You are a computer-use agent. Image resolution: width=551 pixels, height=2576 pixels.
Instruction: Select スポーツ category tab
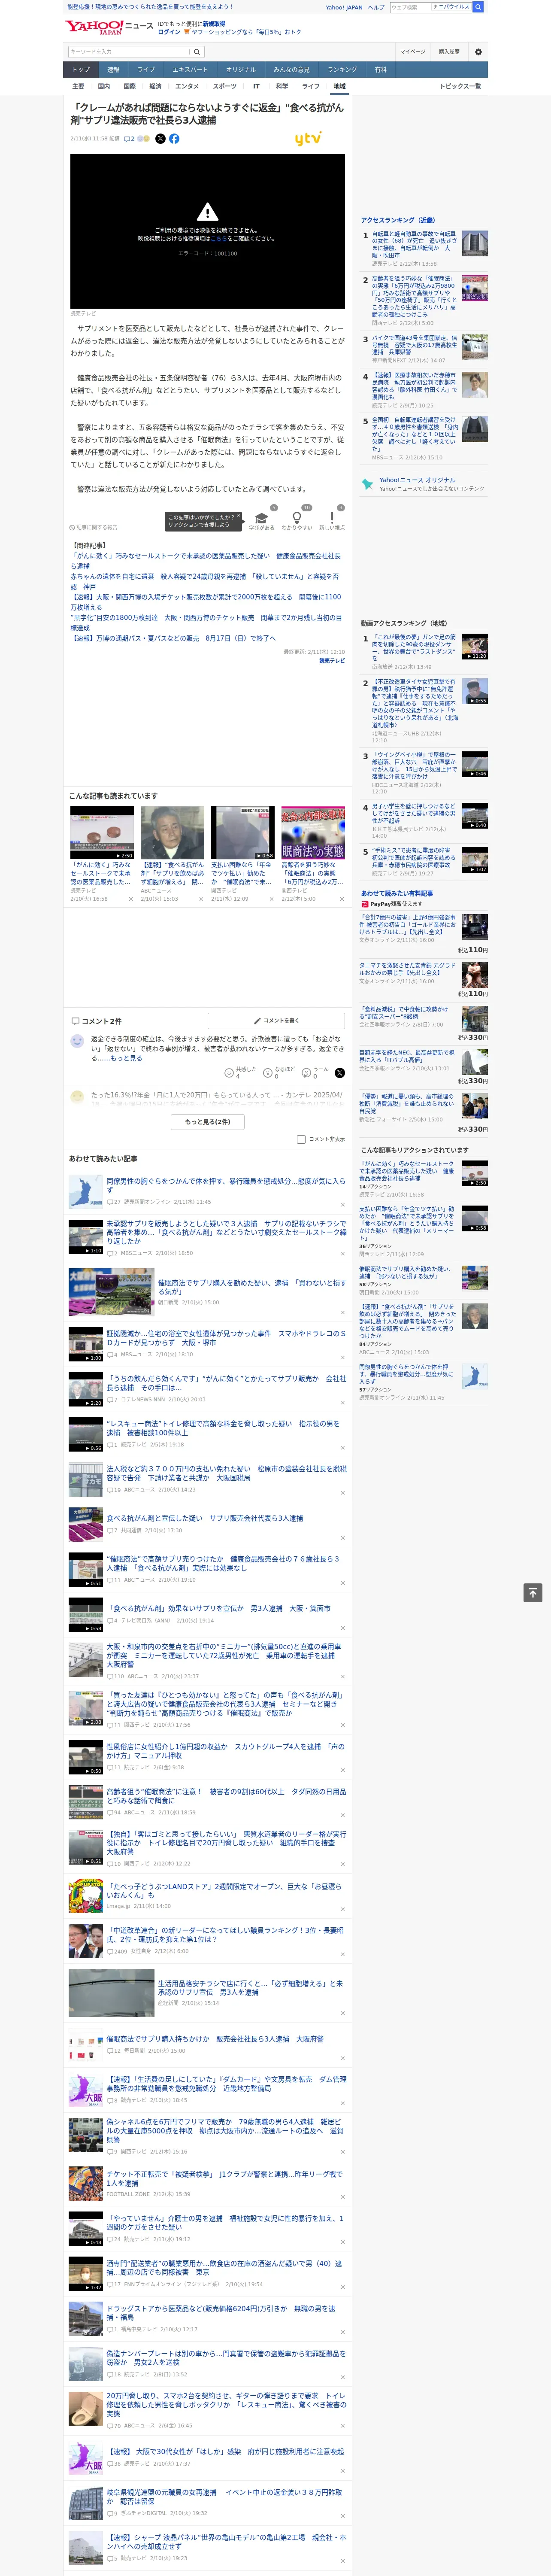[225, 86]
